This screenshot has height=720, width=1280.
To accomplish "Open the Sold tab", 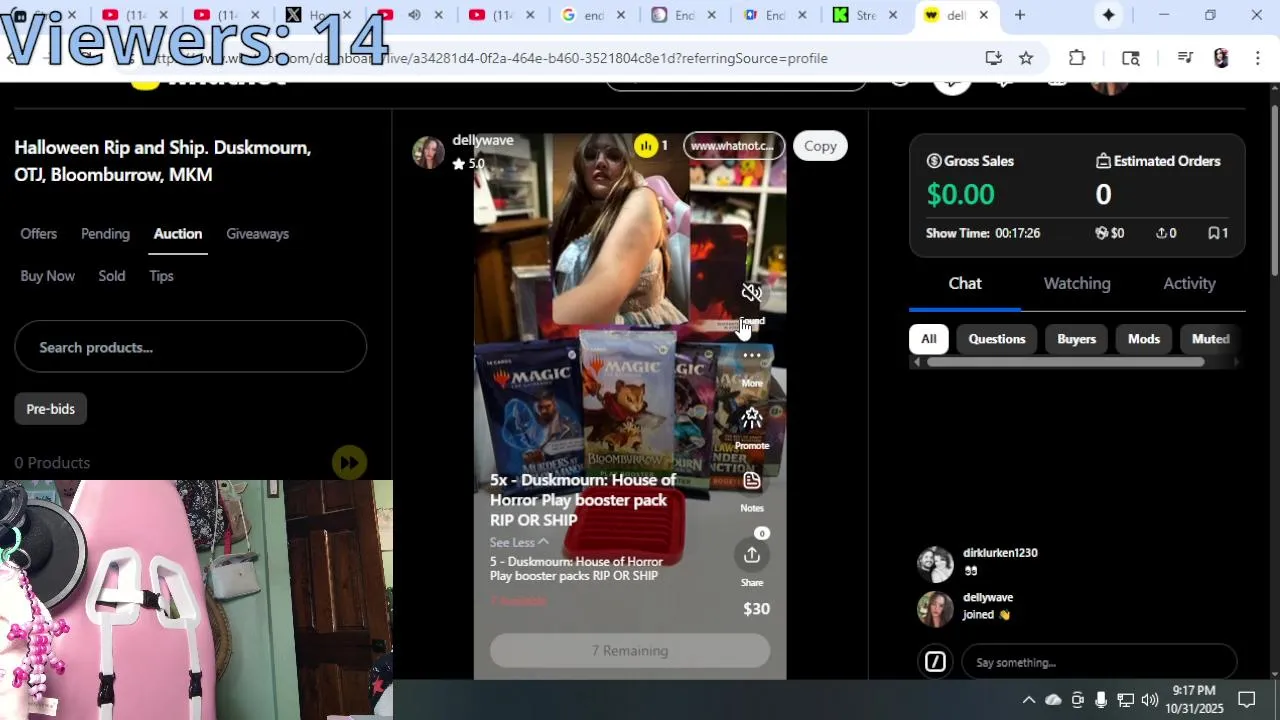I will 112,276.
